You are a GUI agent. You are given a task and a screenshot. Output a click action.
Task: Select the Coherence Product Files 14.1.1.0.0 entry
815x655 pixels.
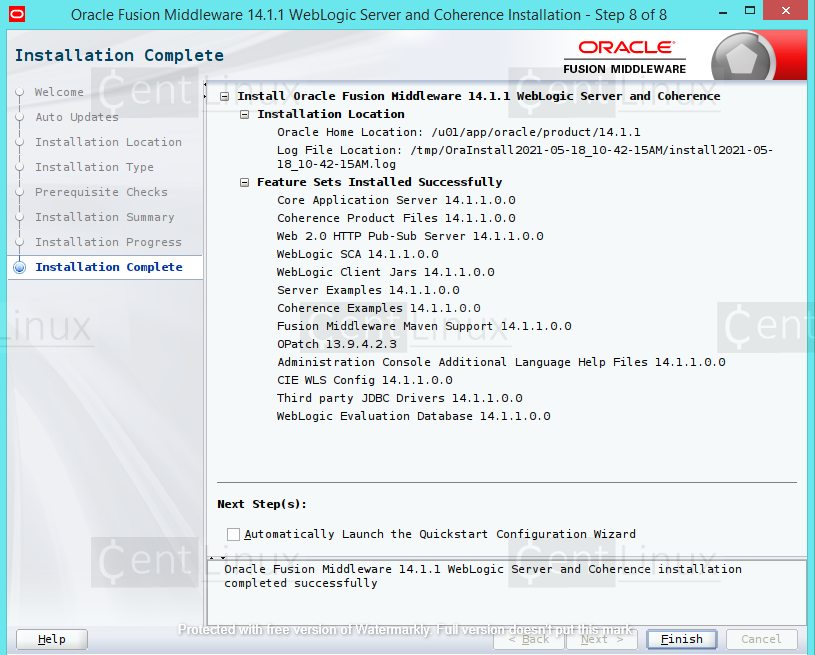coord(397,218)
